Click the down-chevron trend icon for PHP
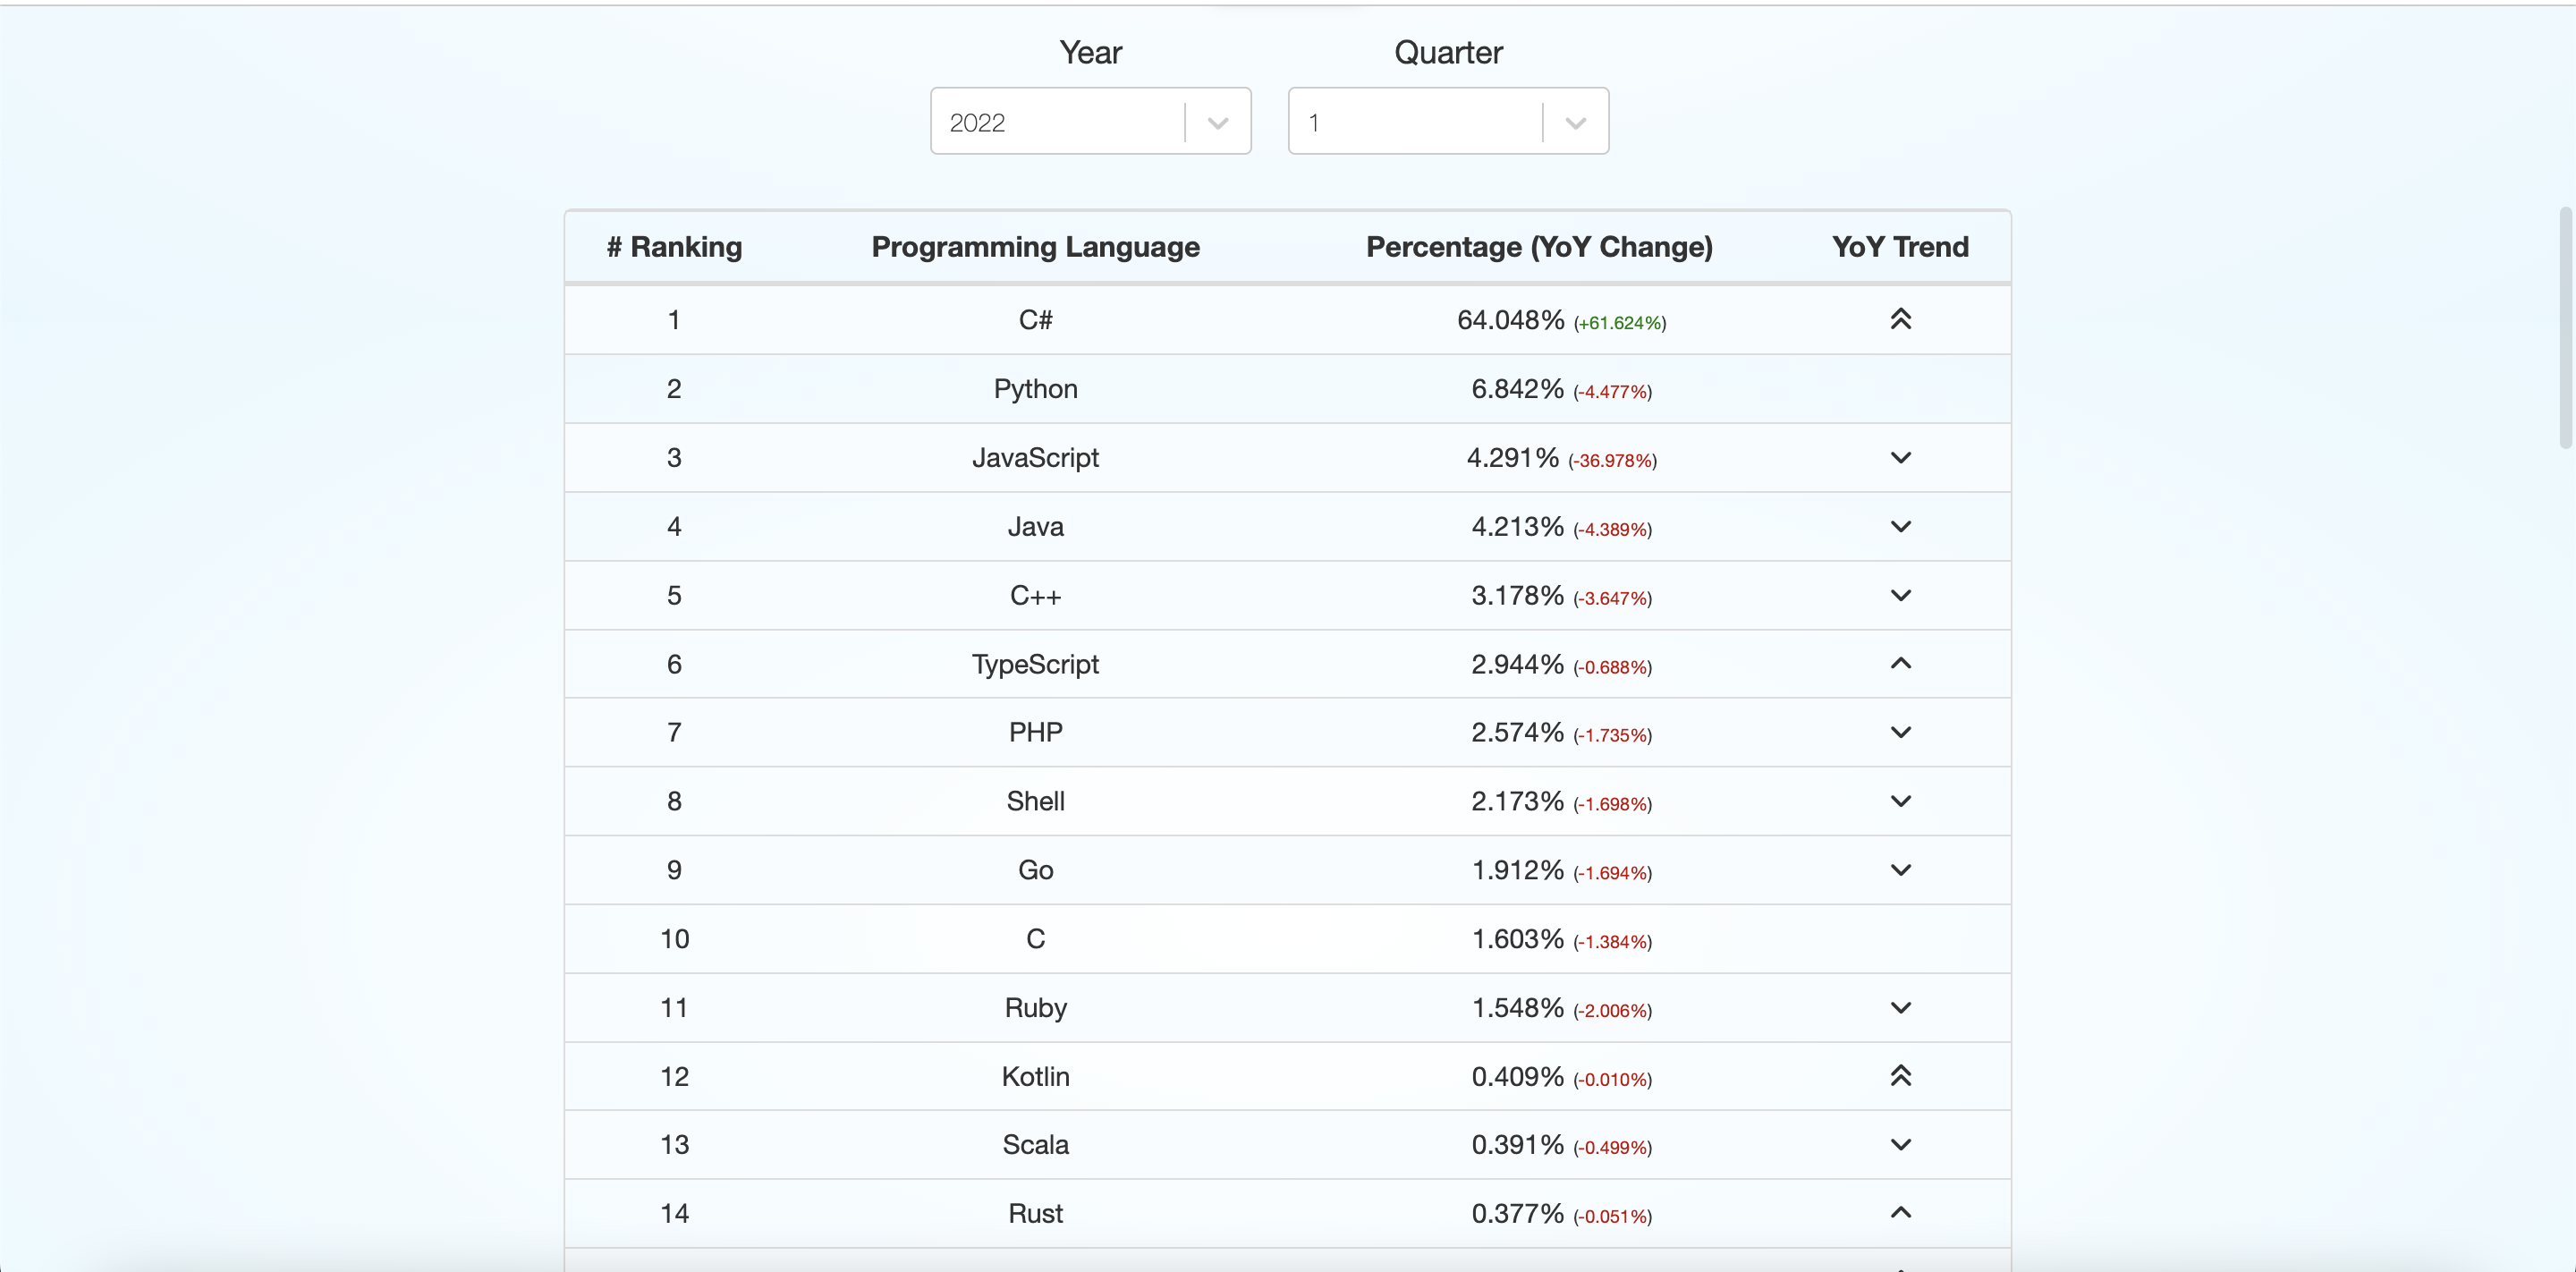Screen dimensions: 2576x1272 point(1900,732)
